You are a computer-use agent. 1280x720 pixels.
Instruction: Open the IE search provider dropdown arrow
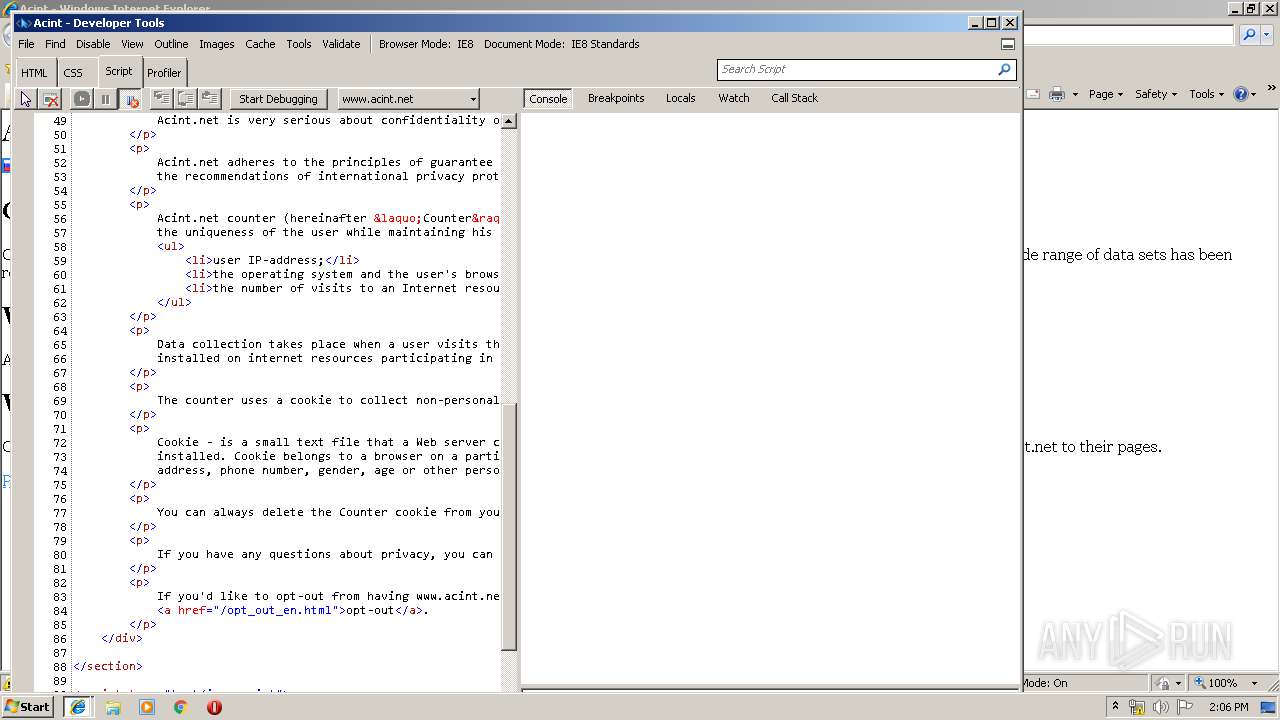(1267, 35)
